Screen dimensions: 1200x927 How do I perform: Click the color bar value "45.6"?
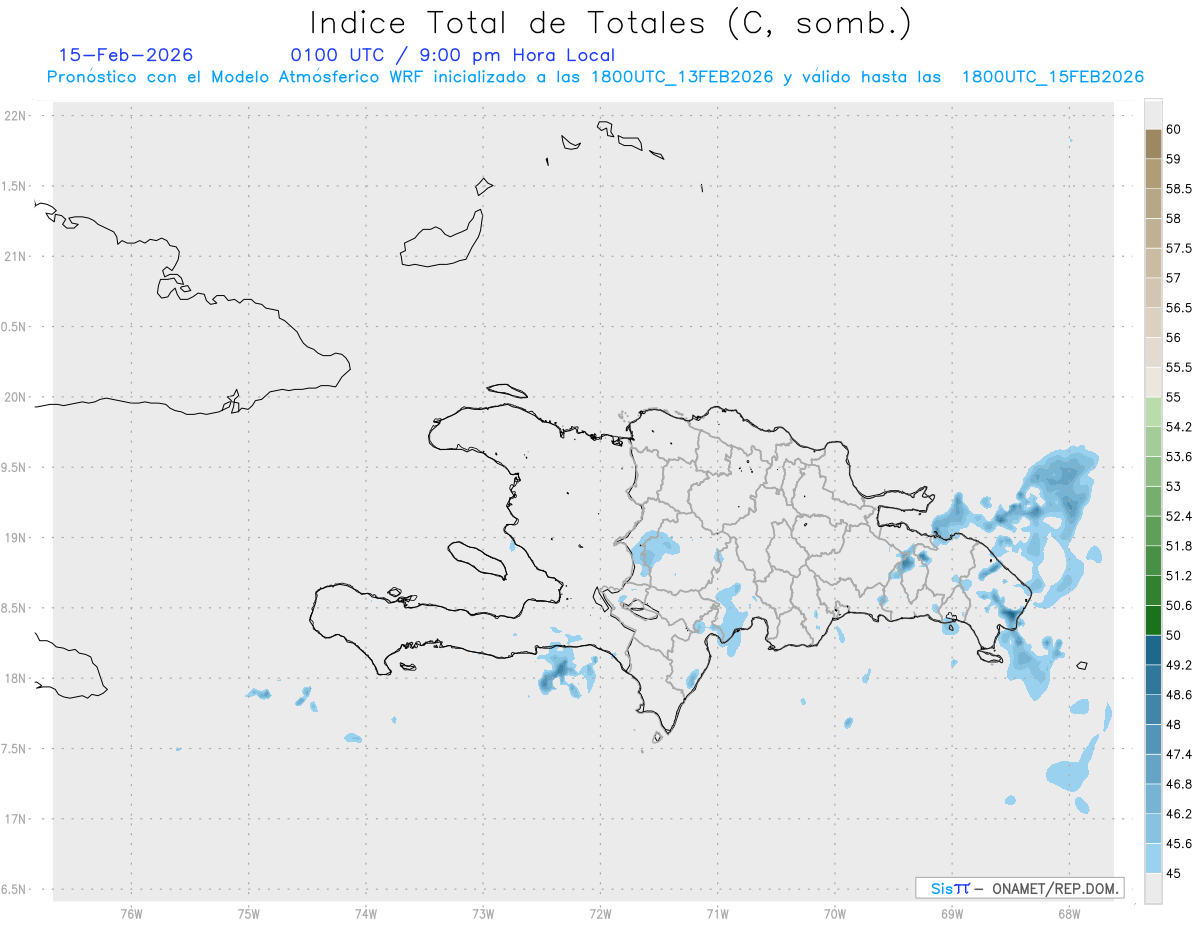tap(1178, 844)
